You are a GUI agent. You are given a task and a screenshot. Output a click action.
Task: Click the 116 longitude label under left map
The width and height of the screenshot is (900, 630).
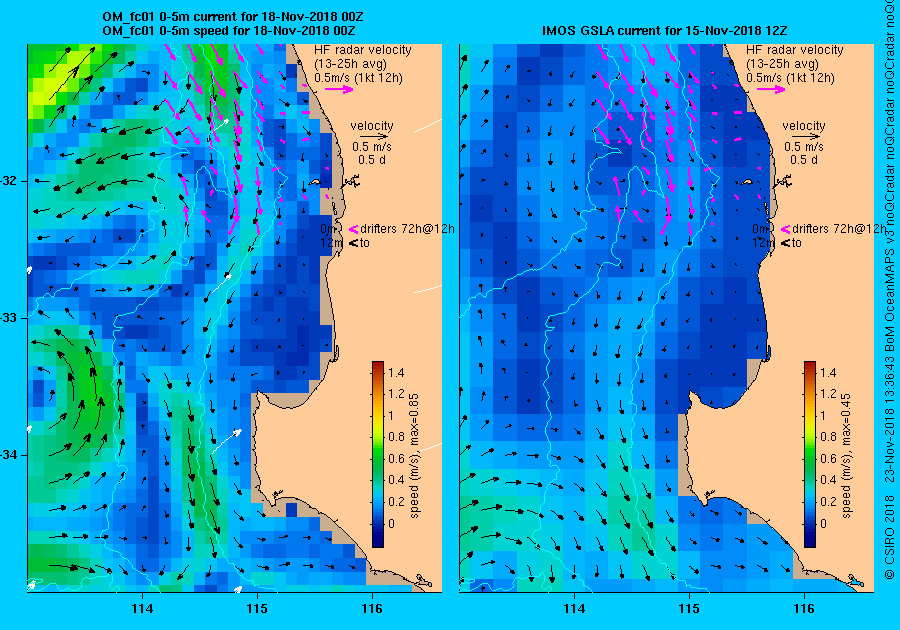click(x=372, y=609)
